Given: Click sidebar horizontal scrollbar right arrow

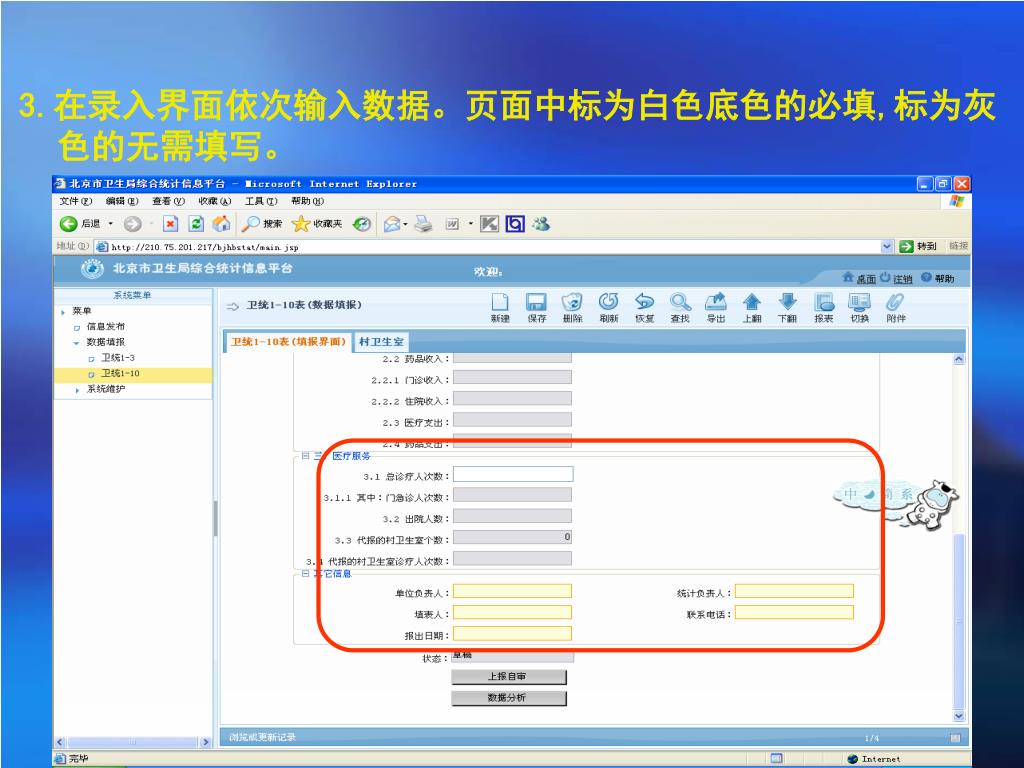Looking at the screenshot, I should point(206,743).
